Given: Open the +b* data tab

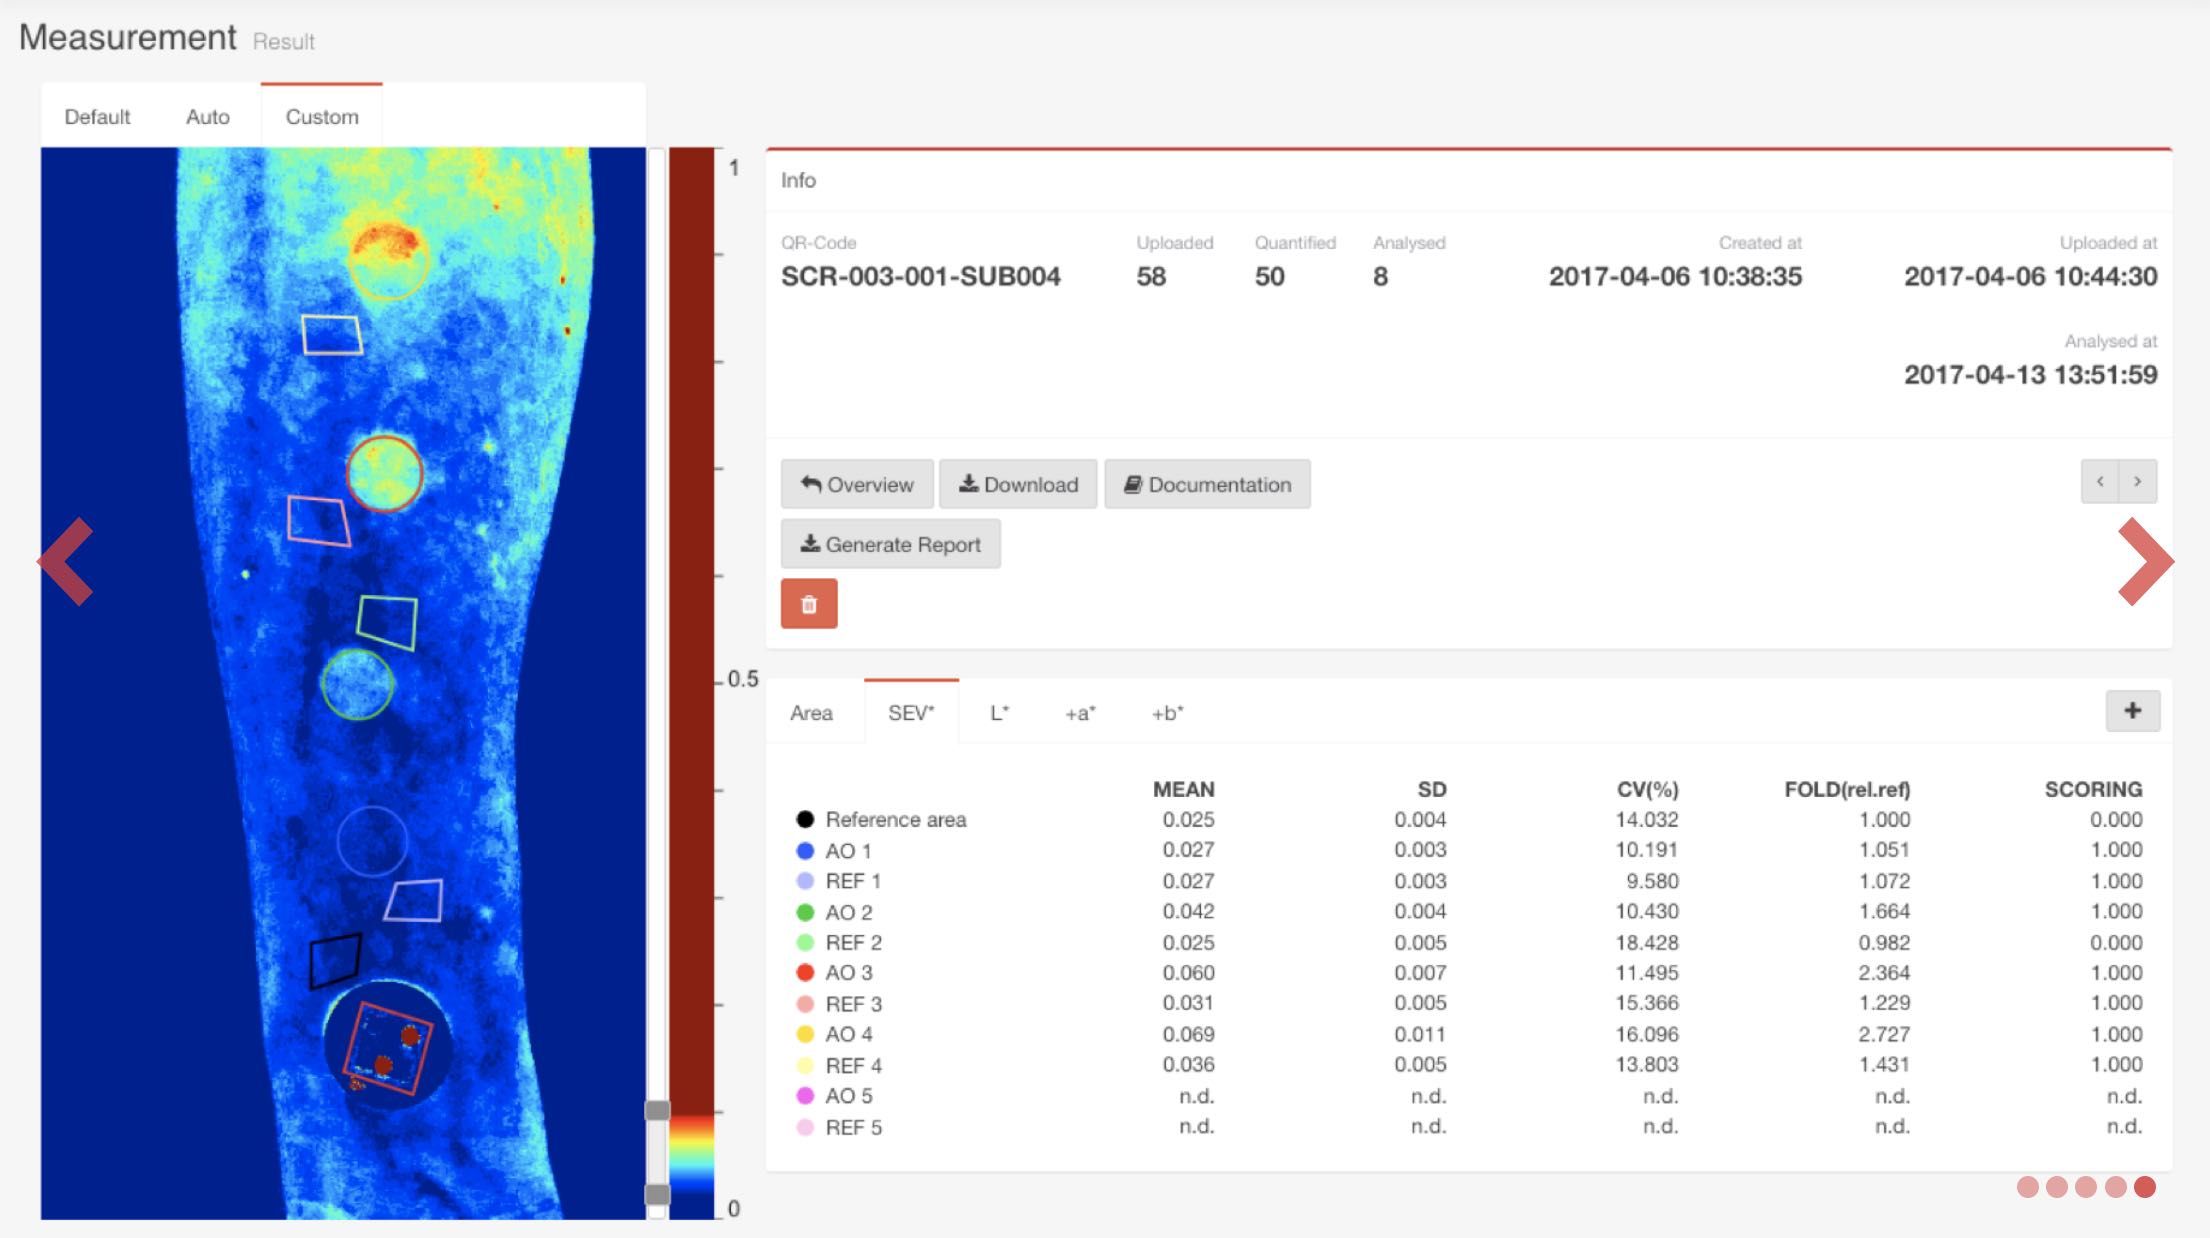Looking at the screenshot, I should 1167,713.
